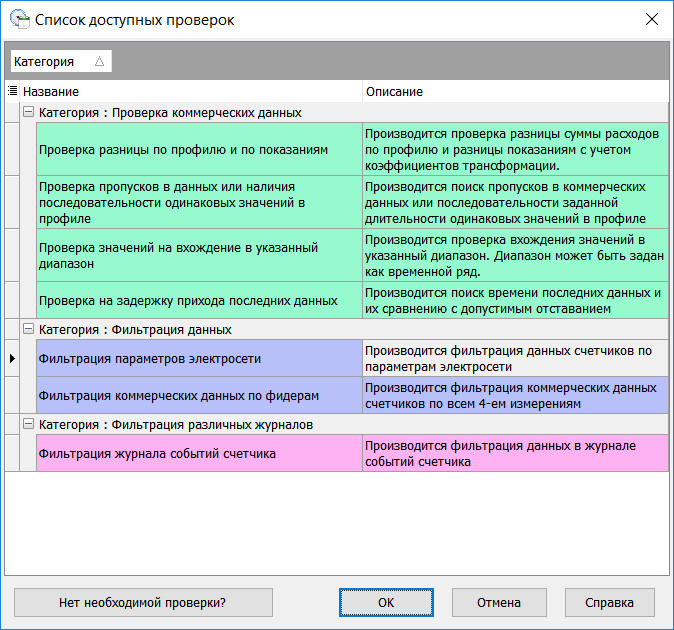This screenshot has width=674, height=630.
Task: Select Проверка значений на вхождение в указанный диапазон
Action: pyautogui.click(x=199, y=255)
